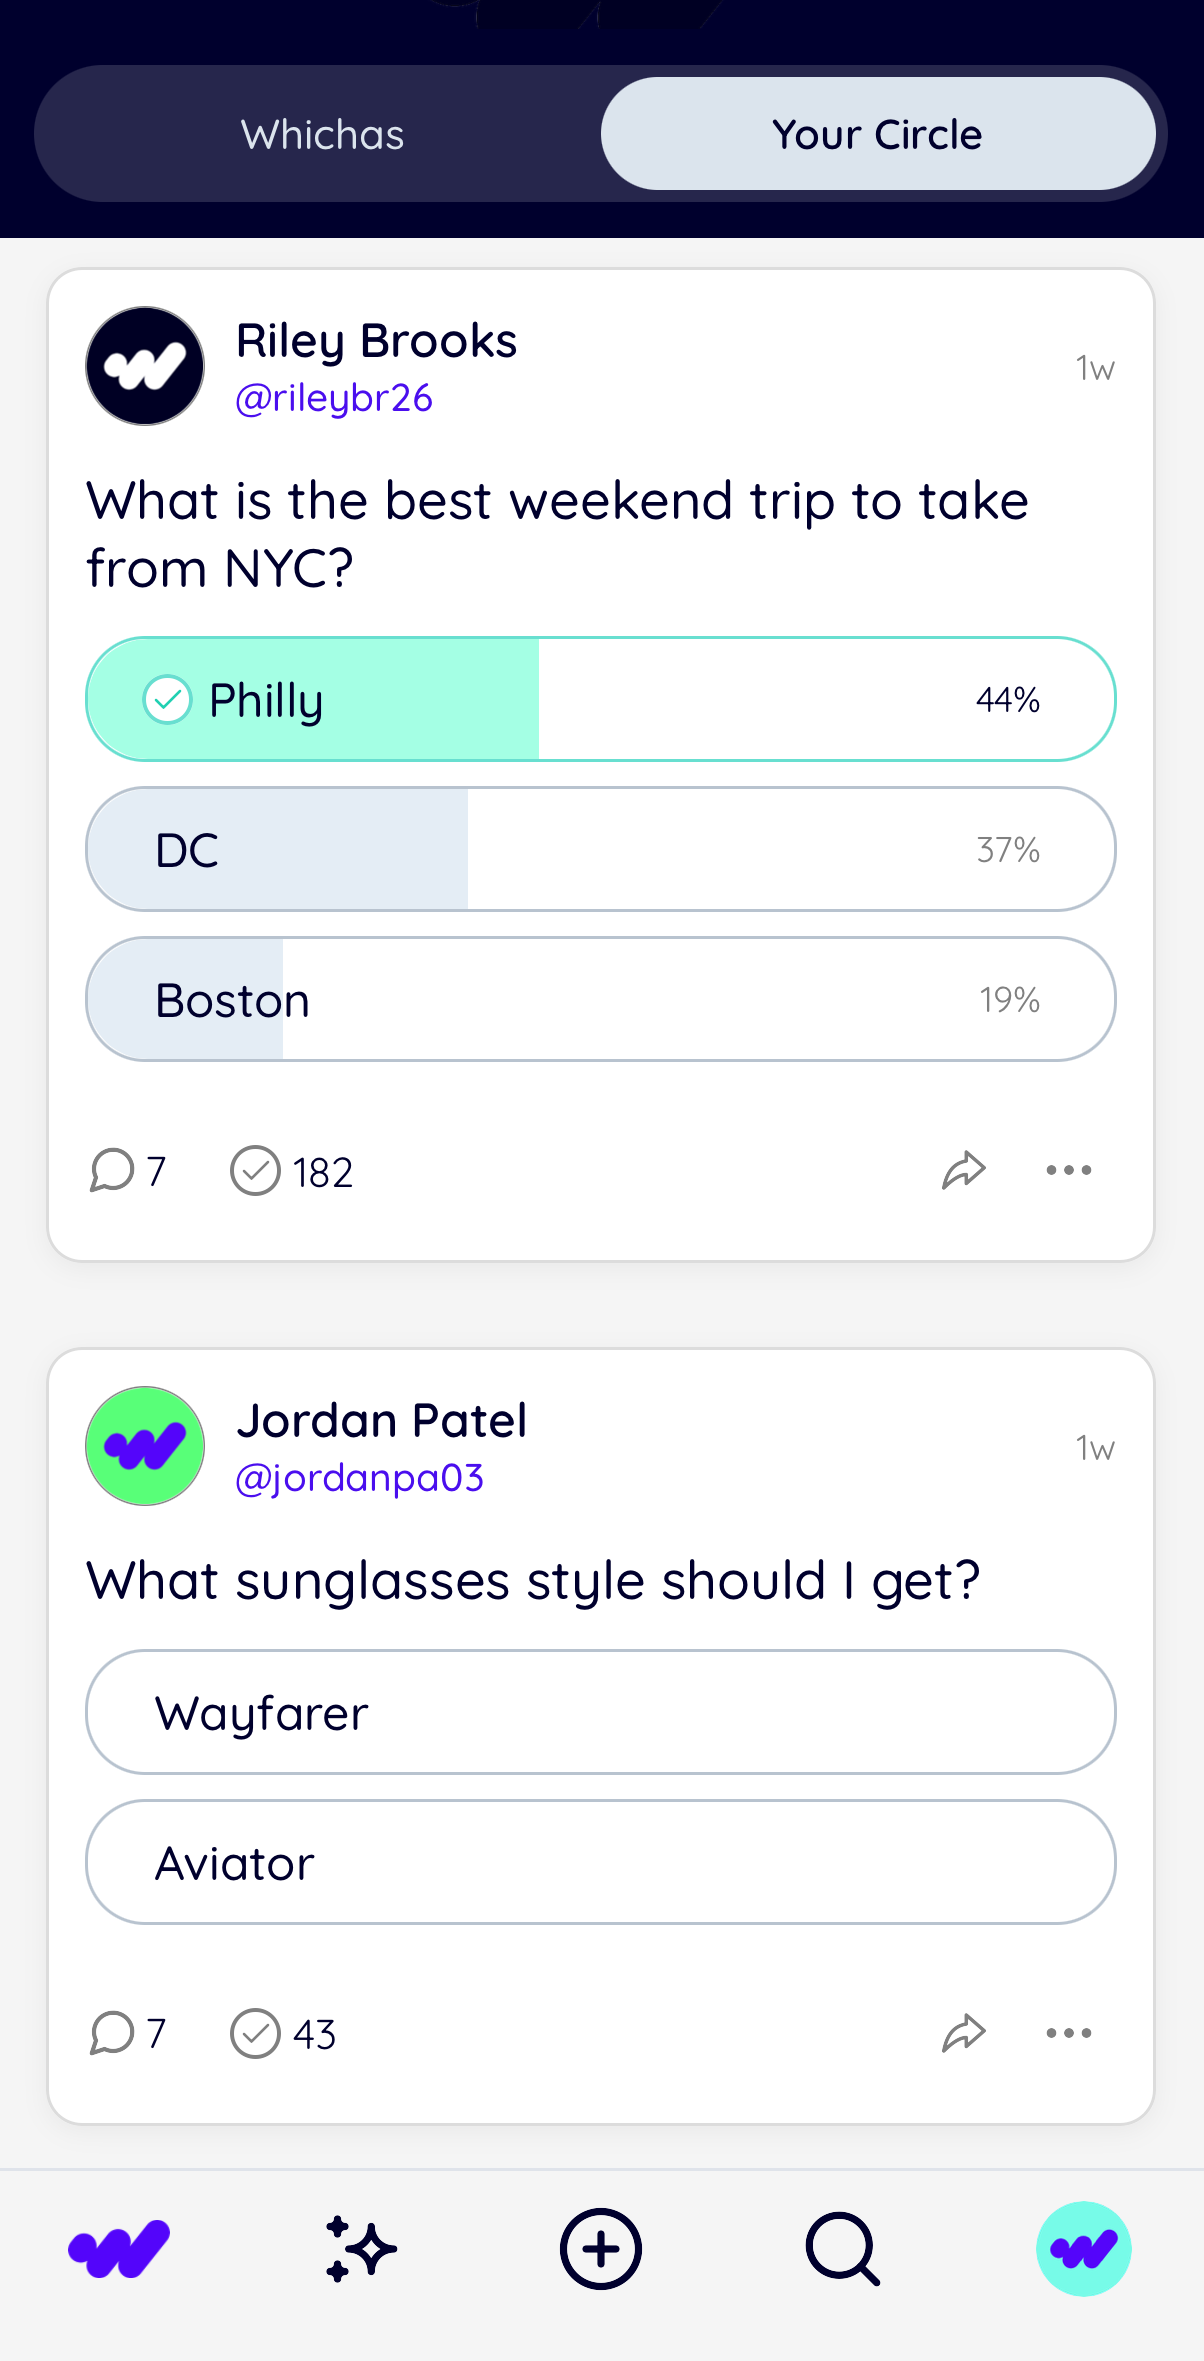
Task: Open the sparkles discover icon
Action: tap(360, 2249)
